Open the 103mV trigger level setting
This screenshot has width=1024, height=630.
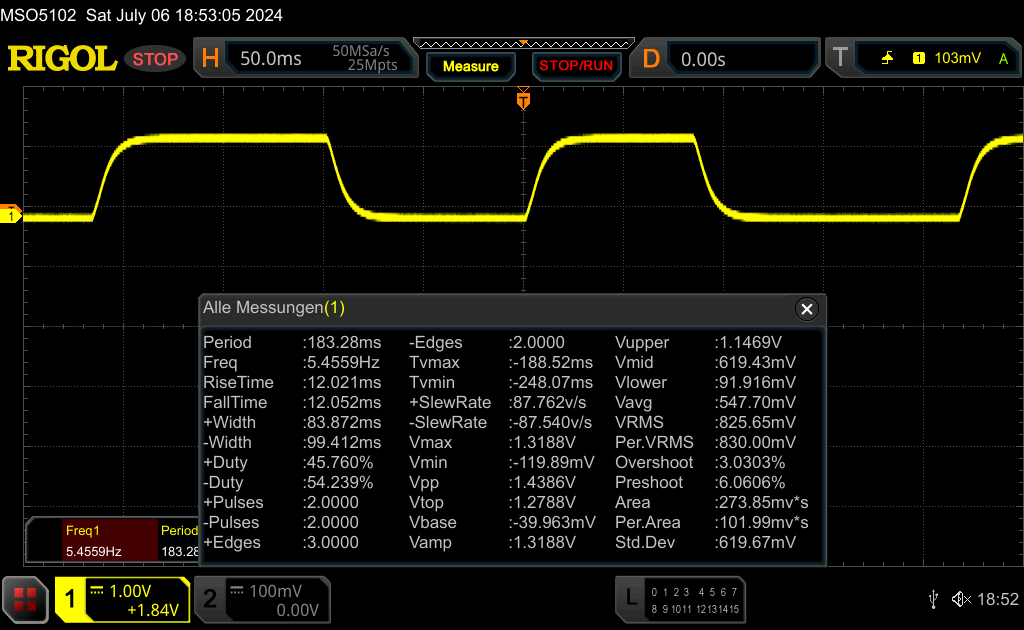pyautogui.click(x=957, y=59)
